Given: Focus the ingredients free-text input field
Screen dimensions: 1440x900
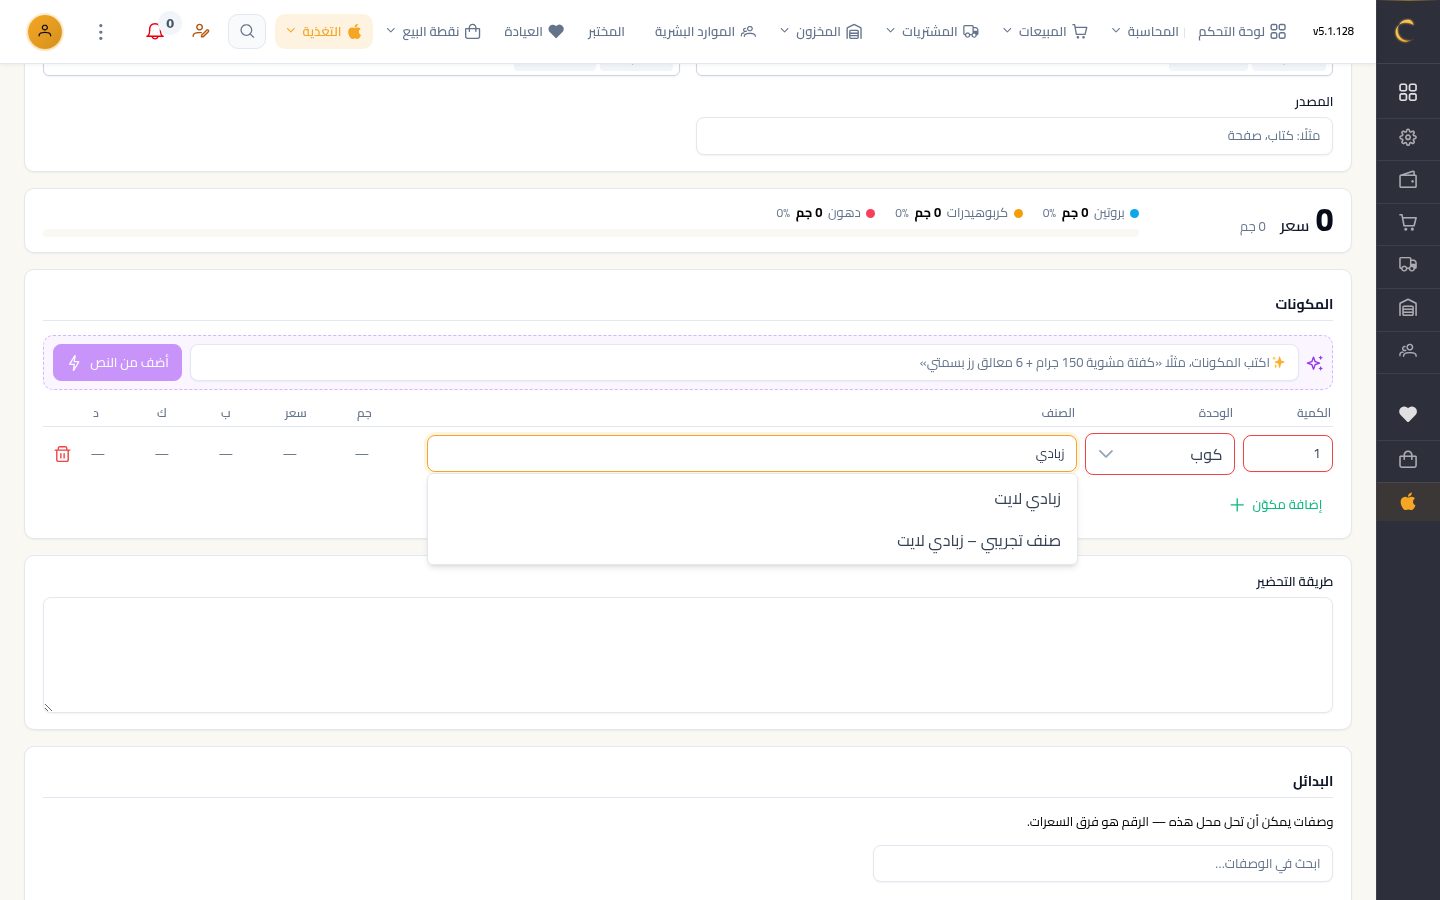Looking at the screenshot, I should coord(744,363).
